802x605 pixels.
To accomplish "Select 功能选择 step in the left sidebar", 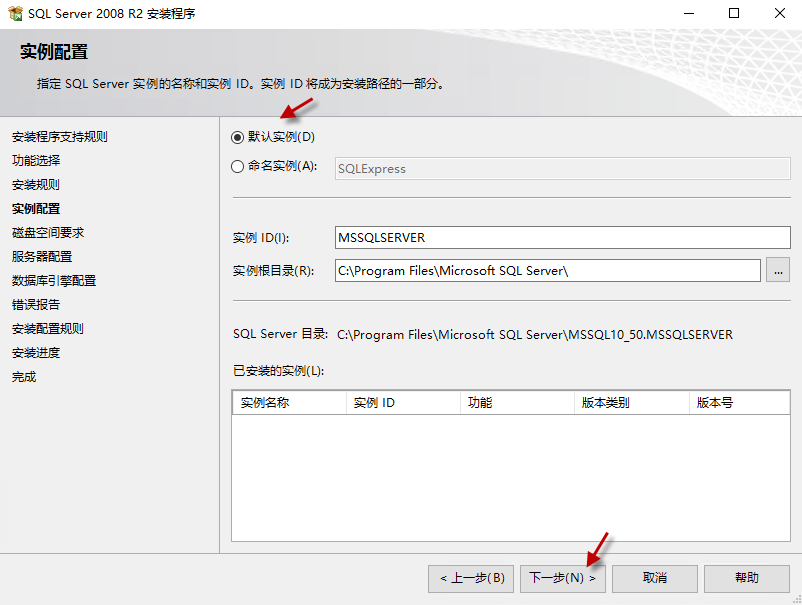I will [x=36, y=161].
